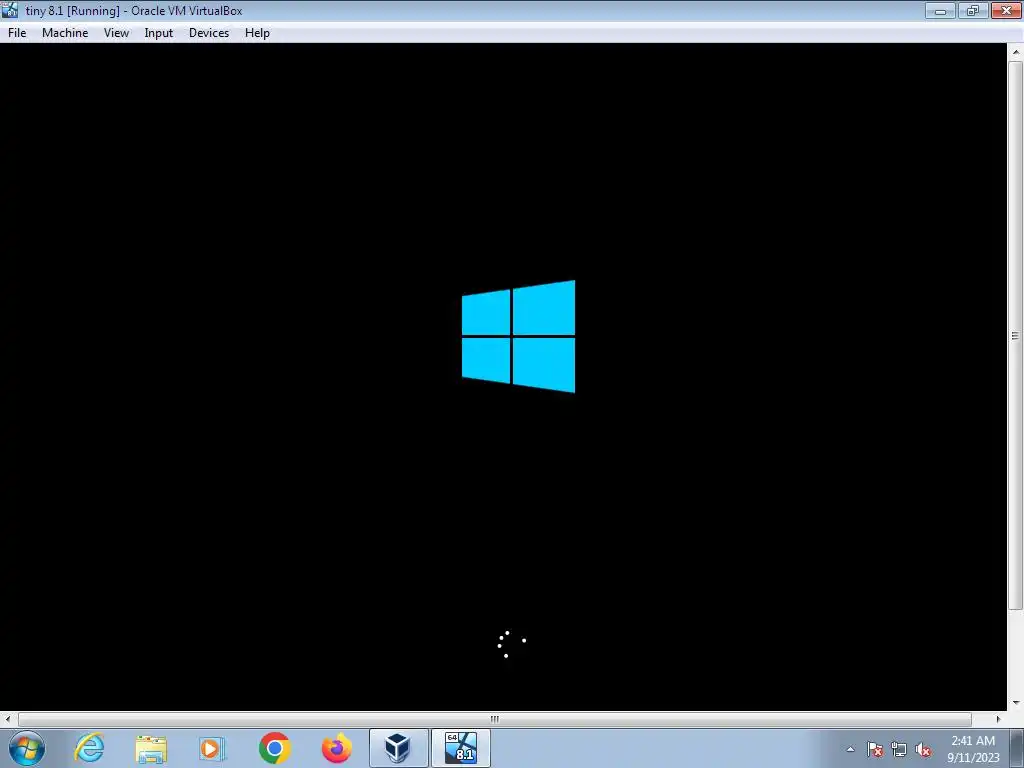Open the network status tray icon
Screen dimensions: 1024x768
899,749
